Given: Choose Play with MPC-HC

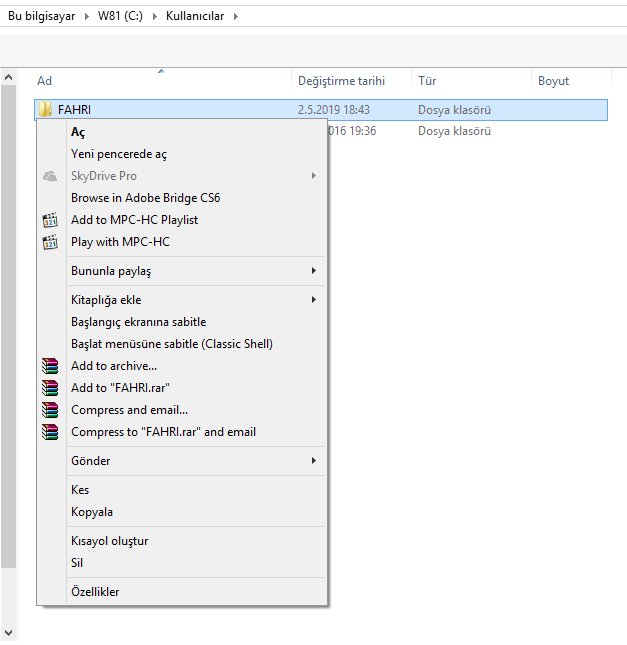Looking at the screenshot, I should [x=182, y=242].
